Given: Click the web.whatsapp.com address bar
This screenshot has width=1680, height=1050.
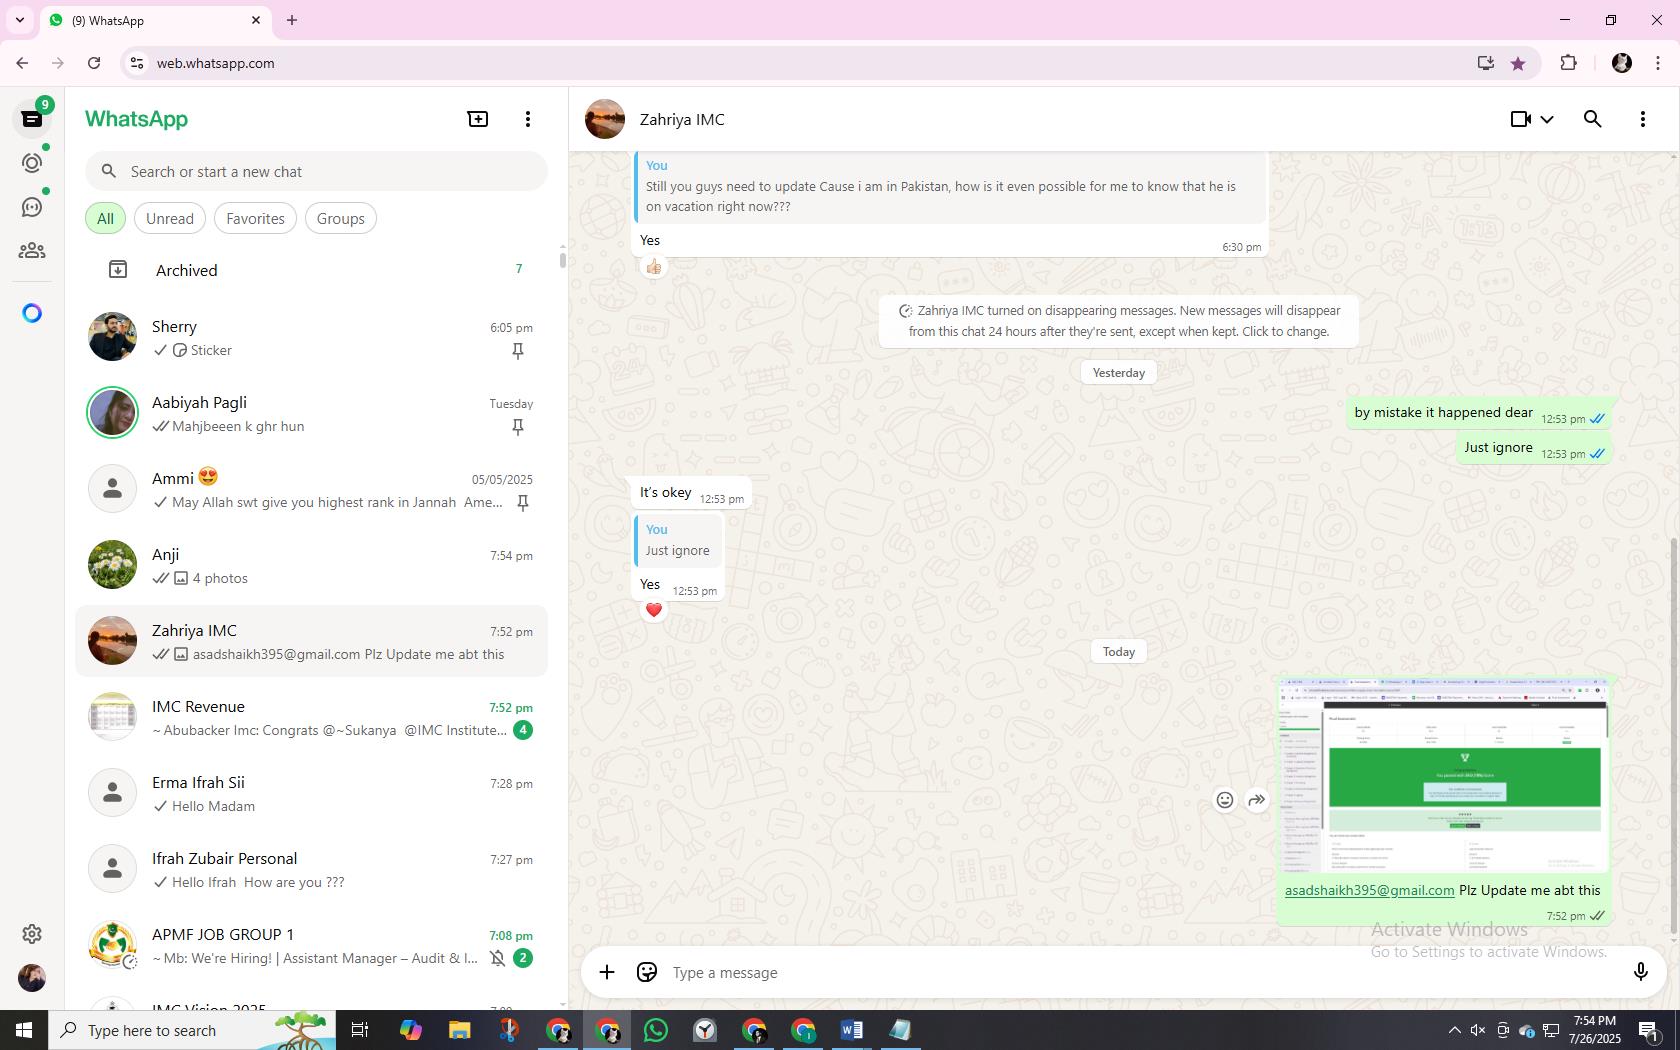Looking at the screenshot, I should click(x=800, y=63).
